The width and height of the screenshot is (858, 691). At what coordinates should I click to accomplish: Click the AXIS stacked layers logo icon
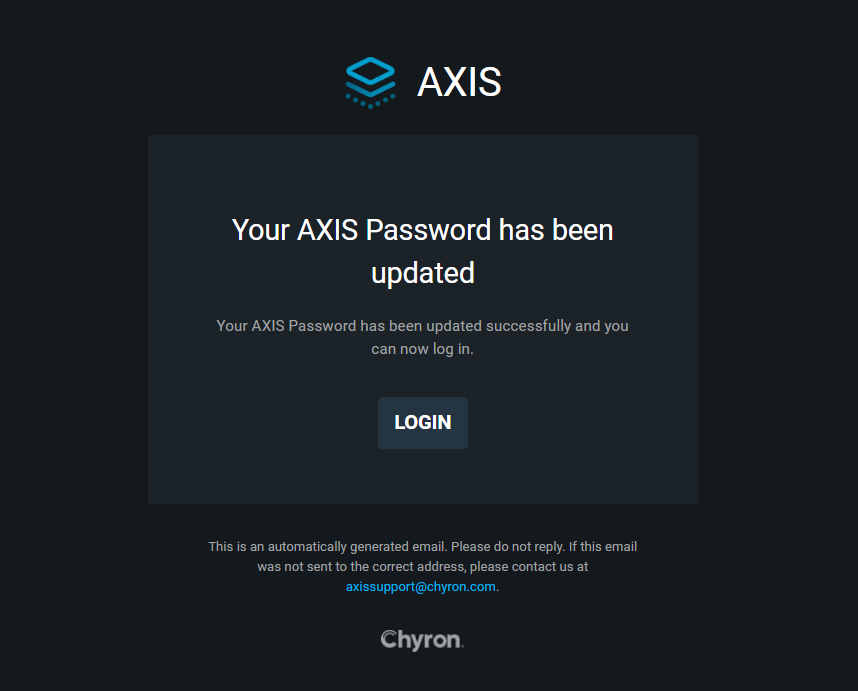click(370, 82)
